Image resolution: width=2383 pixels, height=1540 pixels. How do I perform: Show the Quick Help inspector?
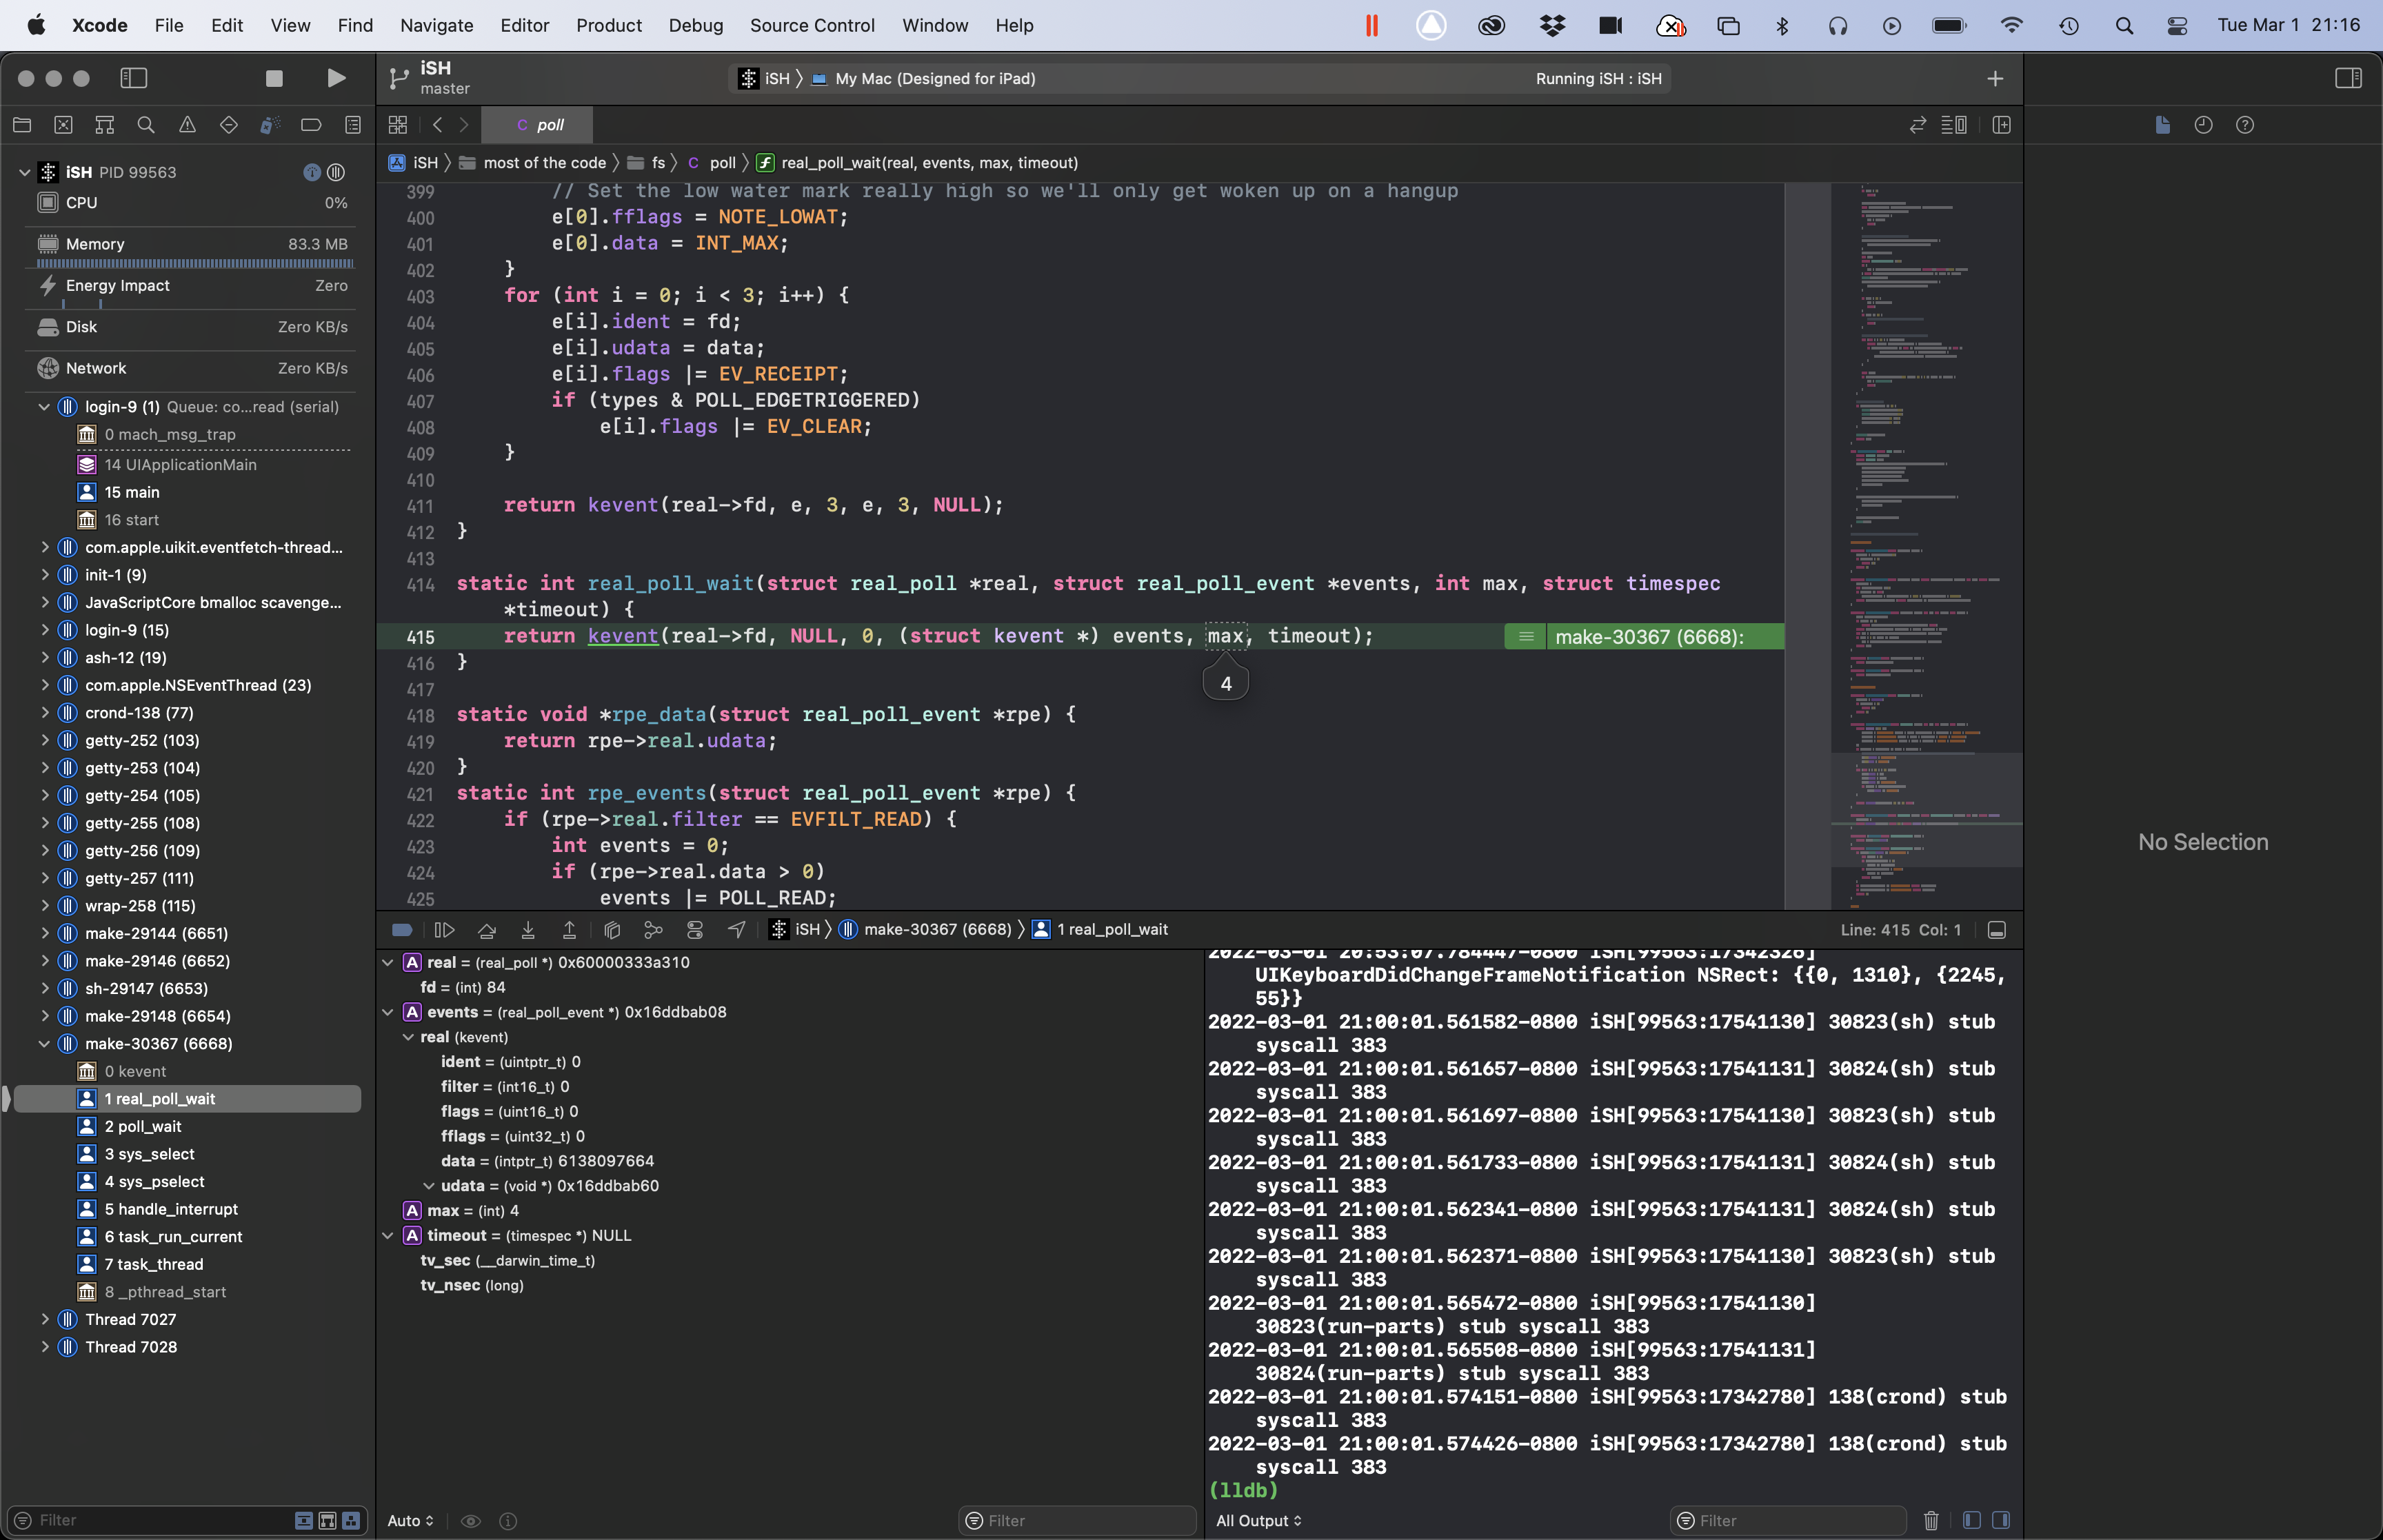pyautogui.click(x=2245, y=125)
